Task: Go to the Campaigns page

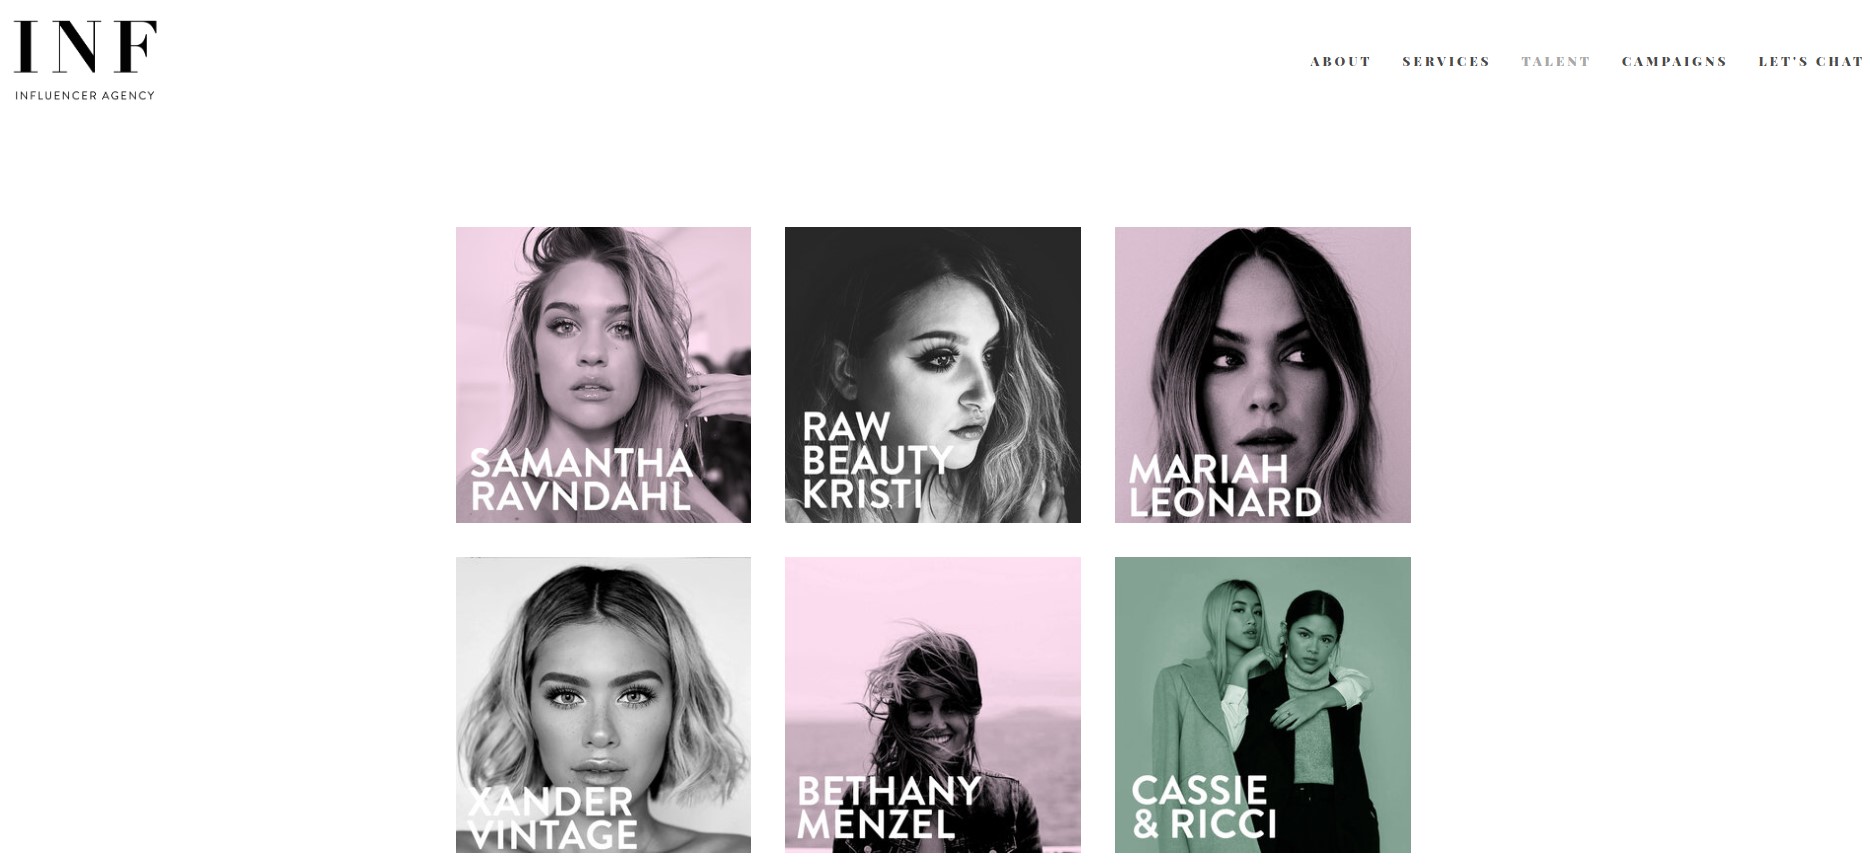Action: (x=1674, y=62)
